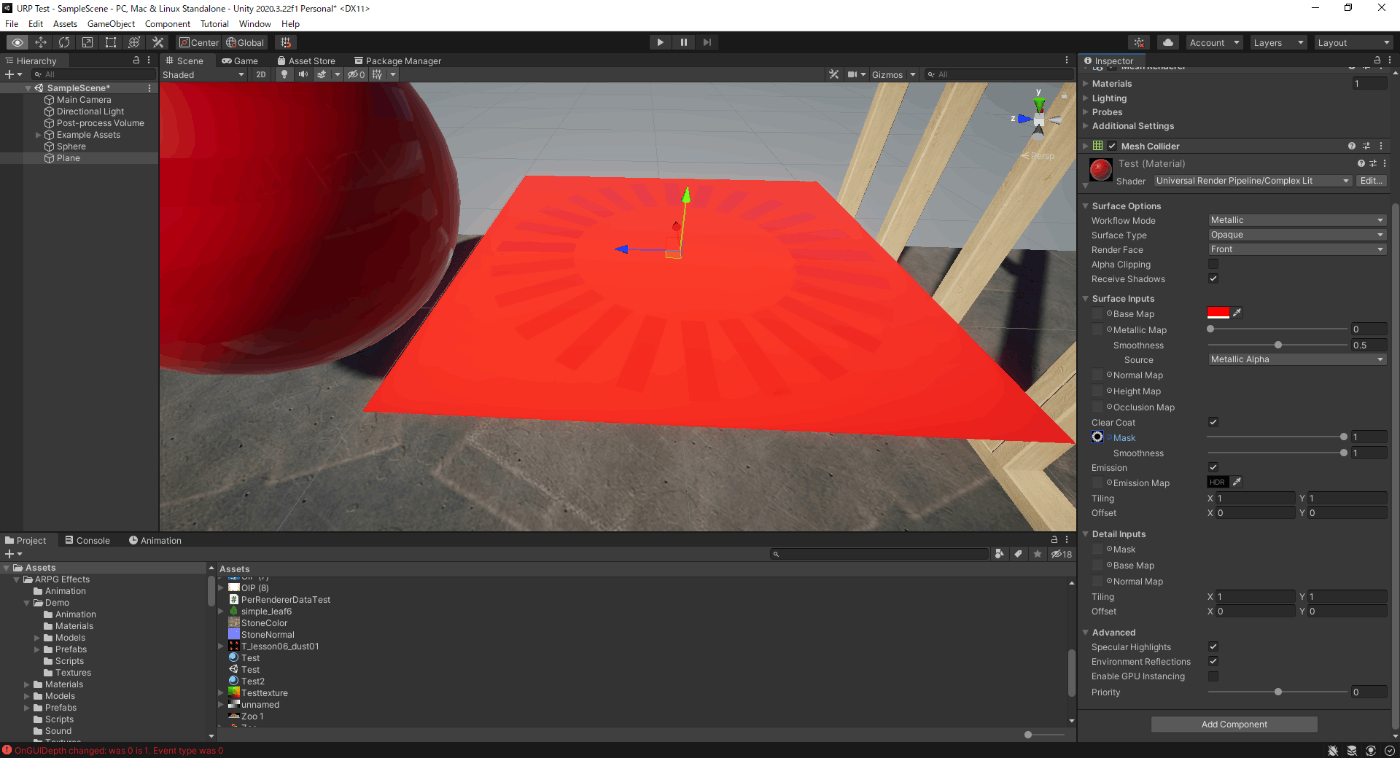The height and width of the screenshot is (758, 1400).
Task: Toggle Global handle rotation button
Action: [x=245, y=43]
